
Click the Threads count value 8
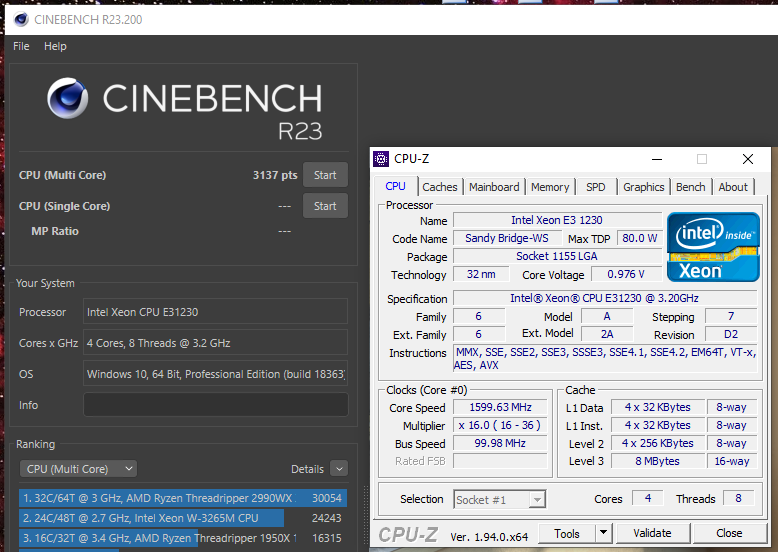(x=738, y=498)
